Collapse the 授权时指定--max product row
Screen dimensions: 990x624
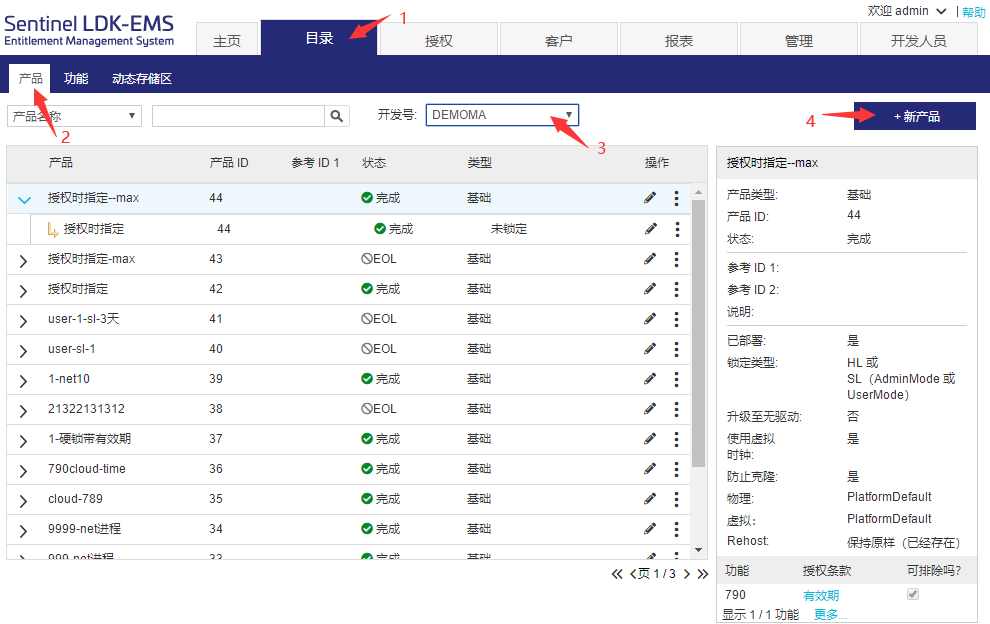[x=25, y=199]
